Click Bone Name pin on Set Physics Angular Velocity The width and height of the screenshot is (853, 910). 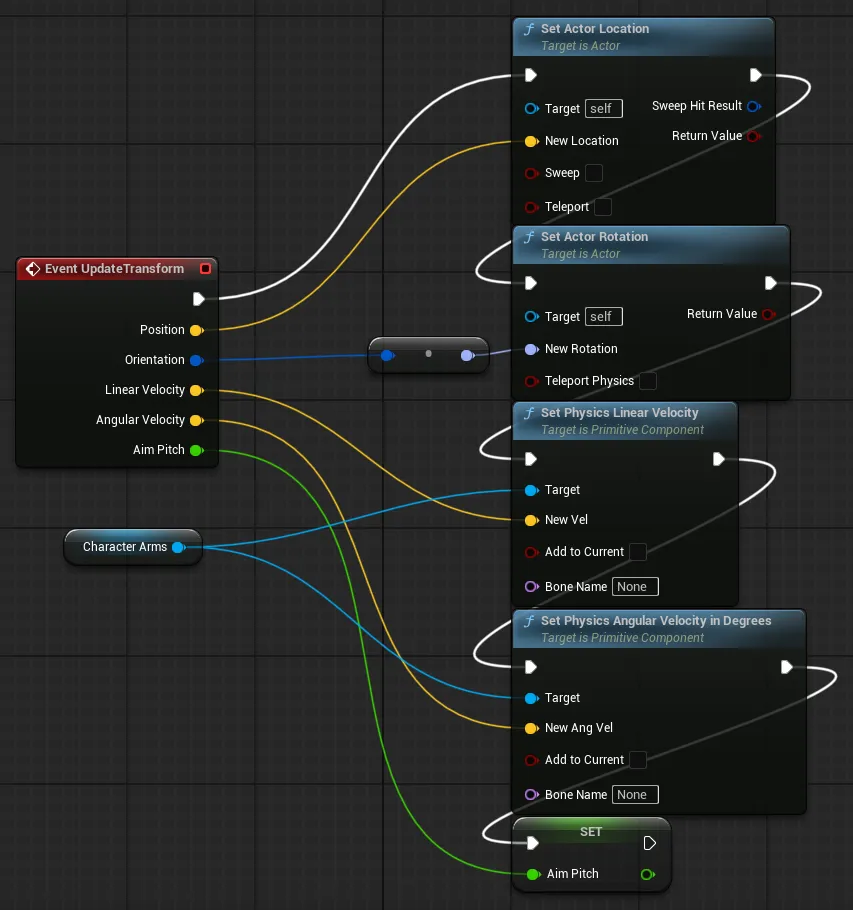[x=532, y=795]
